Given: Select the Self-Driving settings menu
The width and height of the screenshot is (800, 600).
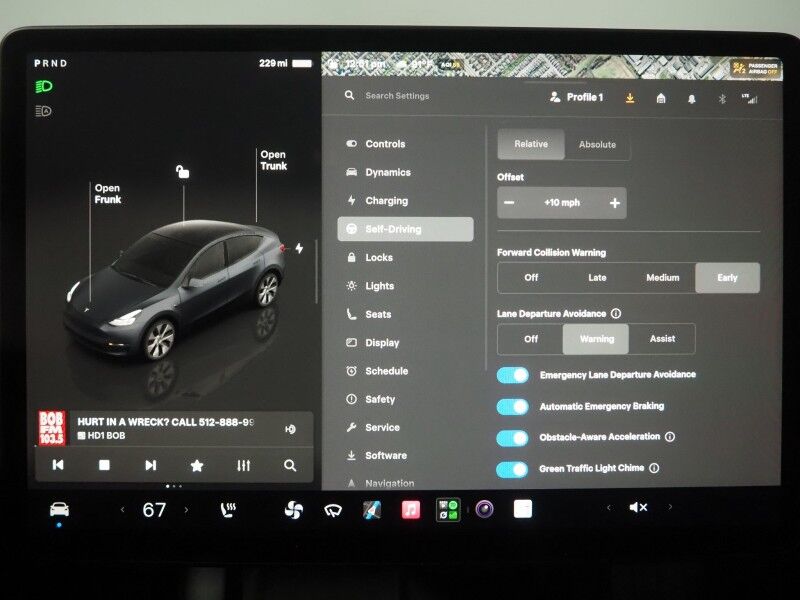Looking at the screenshot, I should pos(405,229).
